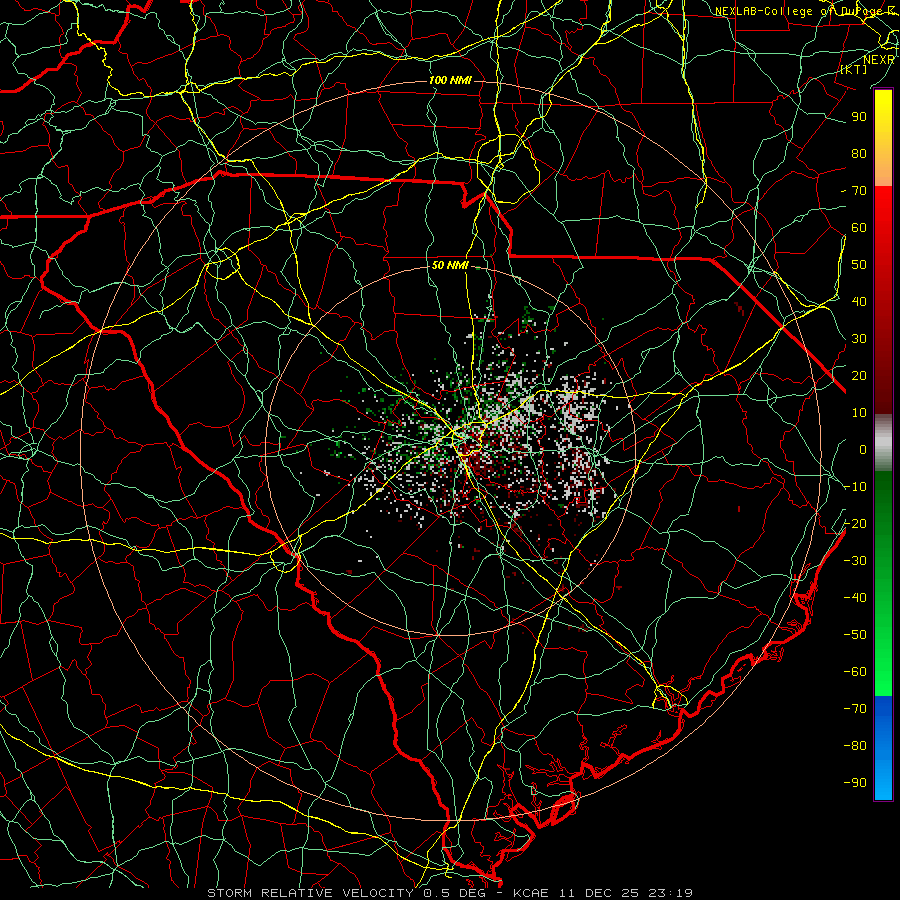Click the -70 scale value

855,709
